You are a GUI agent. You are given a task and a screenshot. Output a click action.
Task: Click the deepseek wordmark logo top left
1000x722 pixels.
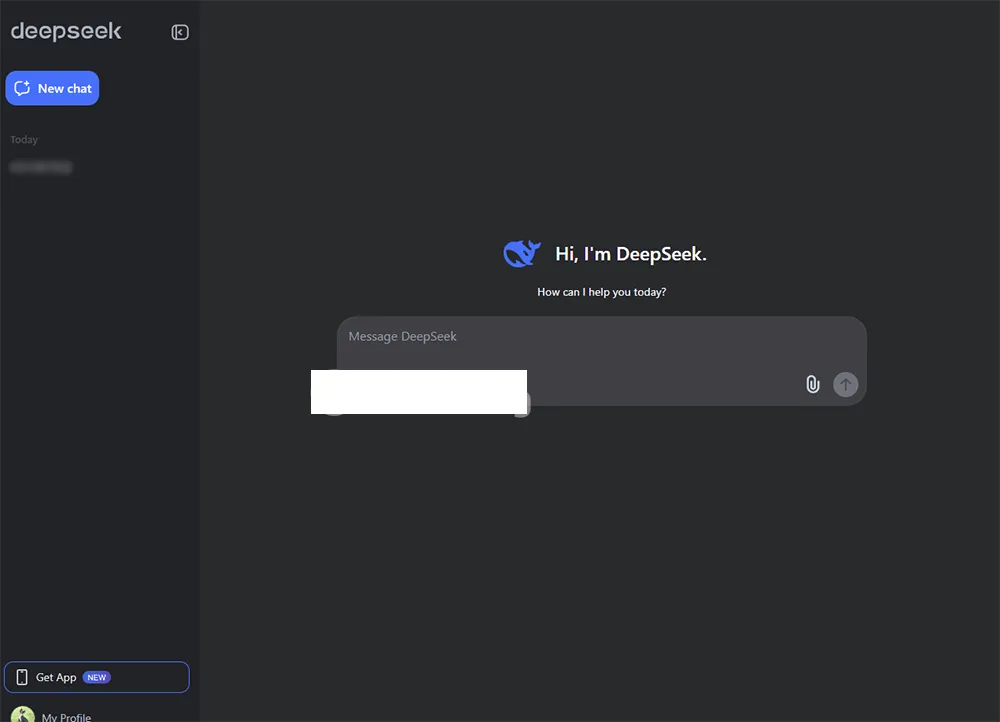click(65, 31)
